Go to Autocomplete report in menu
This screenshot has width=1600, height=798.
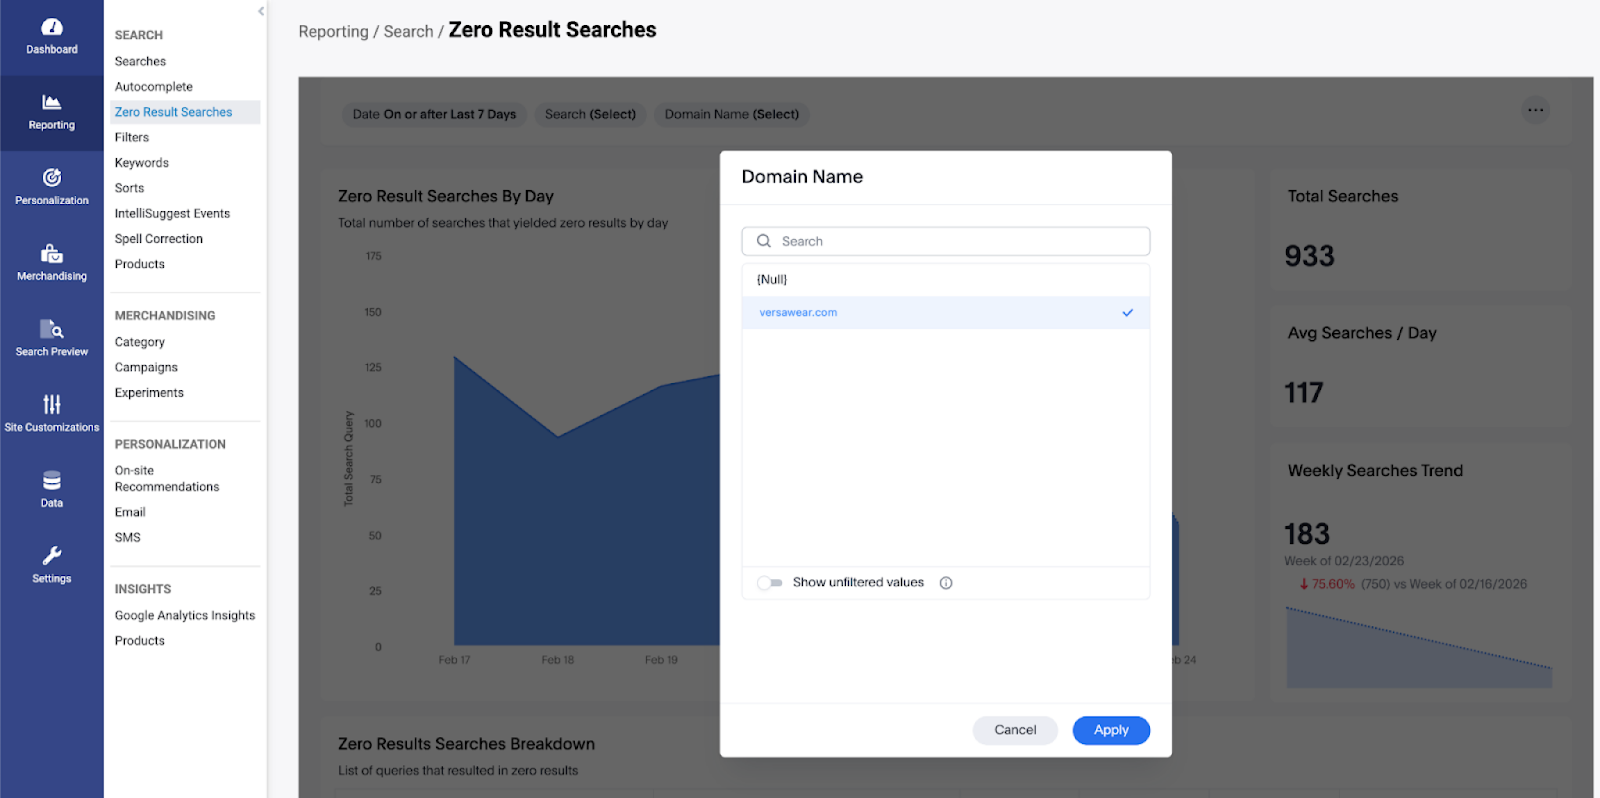154,87
